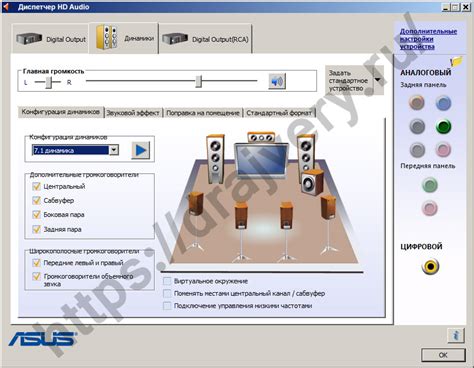Click the L/R balance slider thumb
The height and width of the screenshot is (368, 474).
tap(49, 82)
